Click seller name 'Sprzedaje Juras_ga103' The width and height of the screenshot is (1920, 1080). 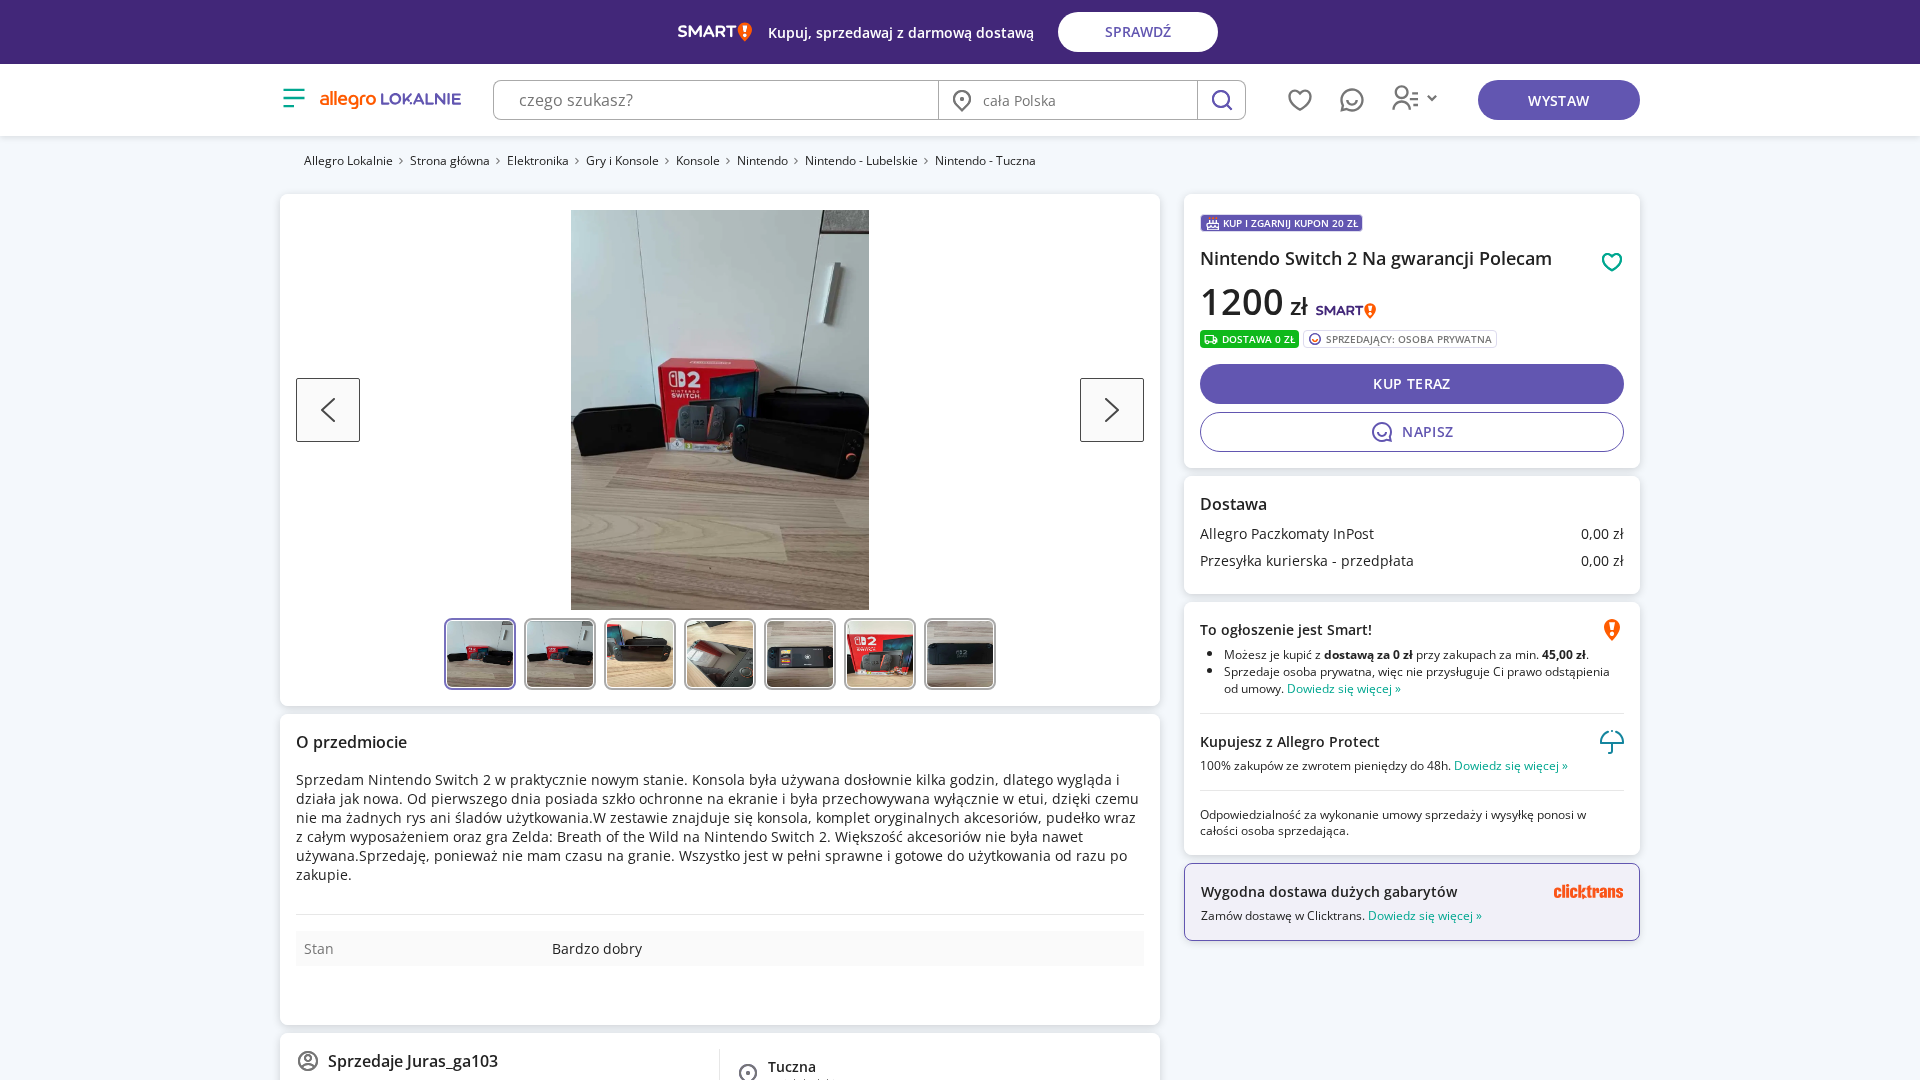413,1061
